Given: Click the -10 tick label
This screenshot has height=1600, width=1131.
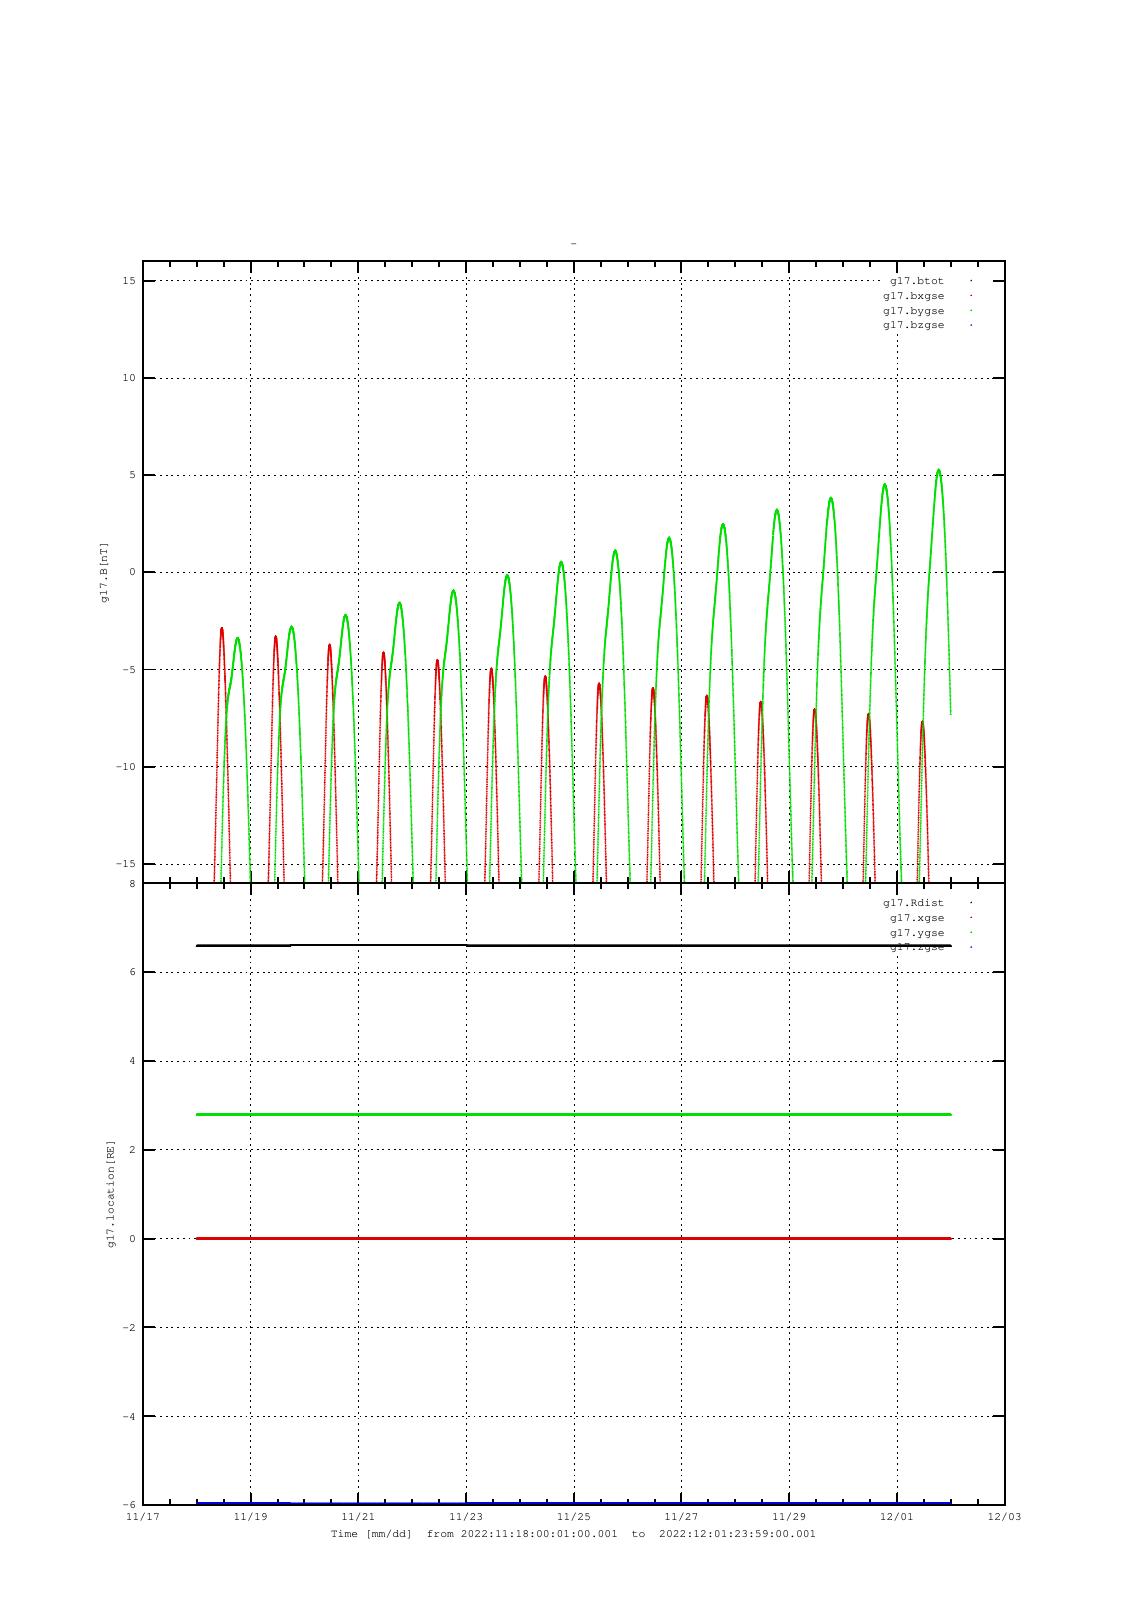Looking at the screenshot, I should pos(126,767).
